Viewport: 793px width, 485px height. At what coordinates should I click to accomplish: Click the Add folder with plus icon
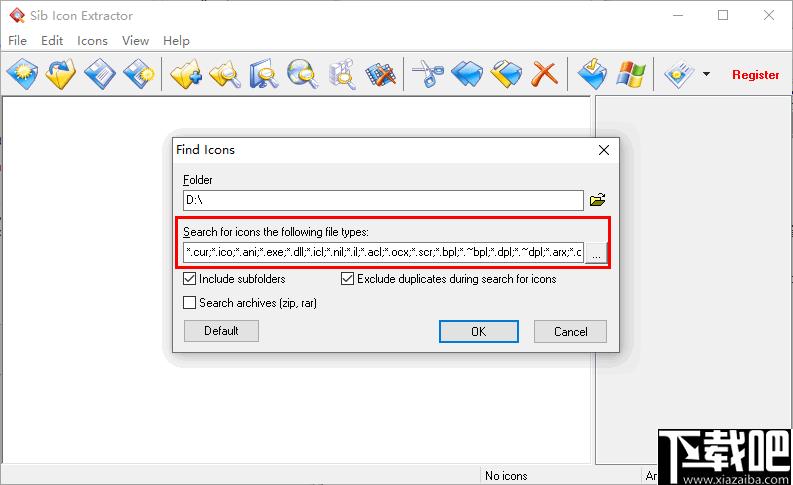point(186,74)
